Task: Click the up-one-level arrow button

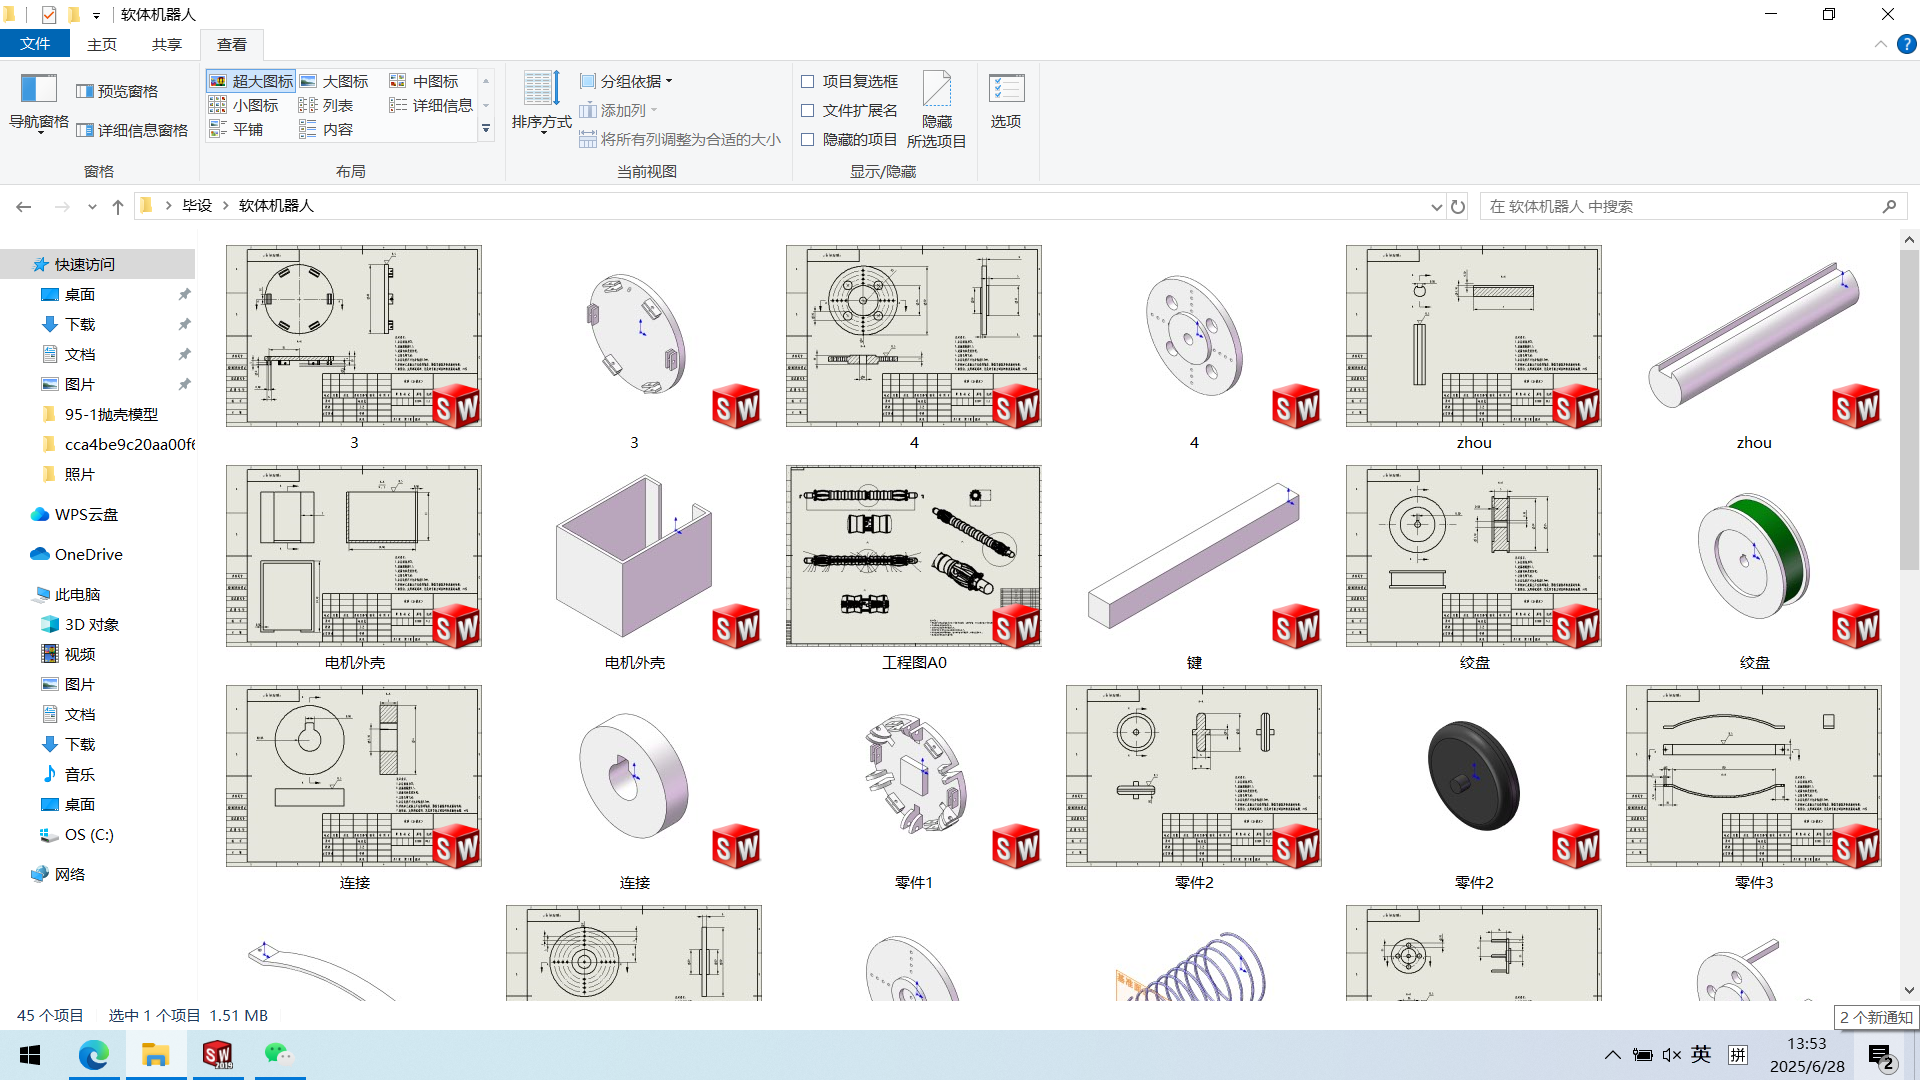Action: click(118, 207)
